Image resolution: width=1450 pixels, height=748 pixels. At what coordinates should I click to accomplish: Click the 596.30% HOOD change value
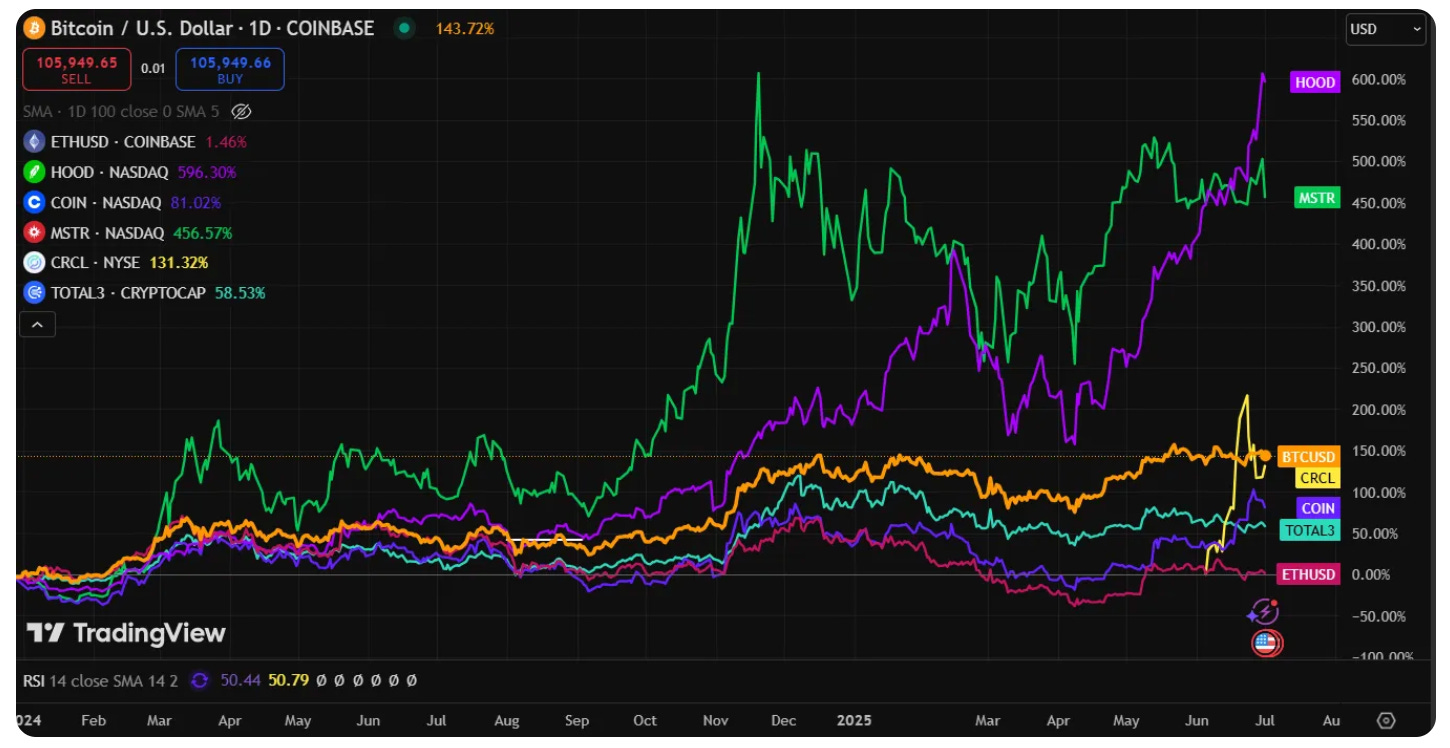click(x=206, y=172)
